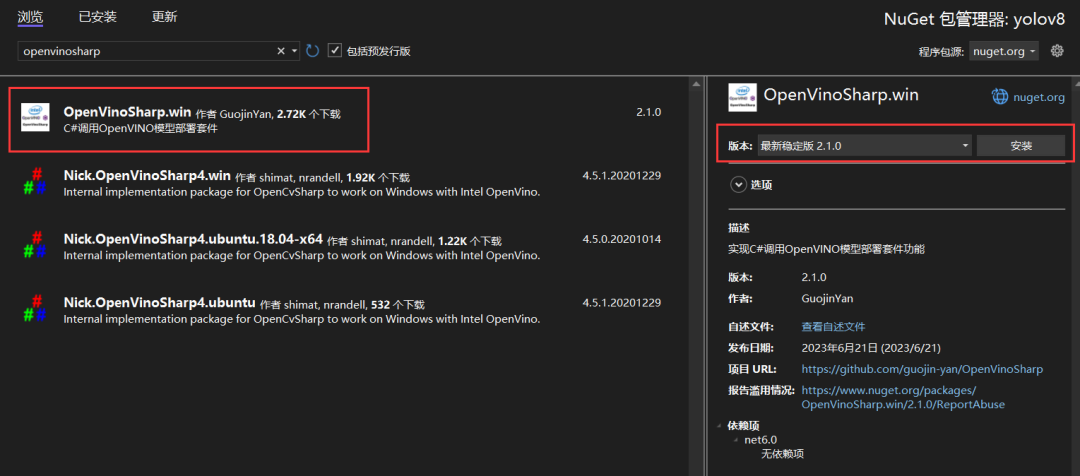Open the 版本 最新稳定版 2.1.0 dropdown

tap(864, 145)
